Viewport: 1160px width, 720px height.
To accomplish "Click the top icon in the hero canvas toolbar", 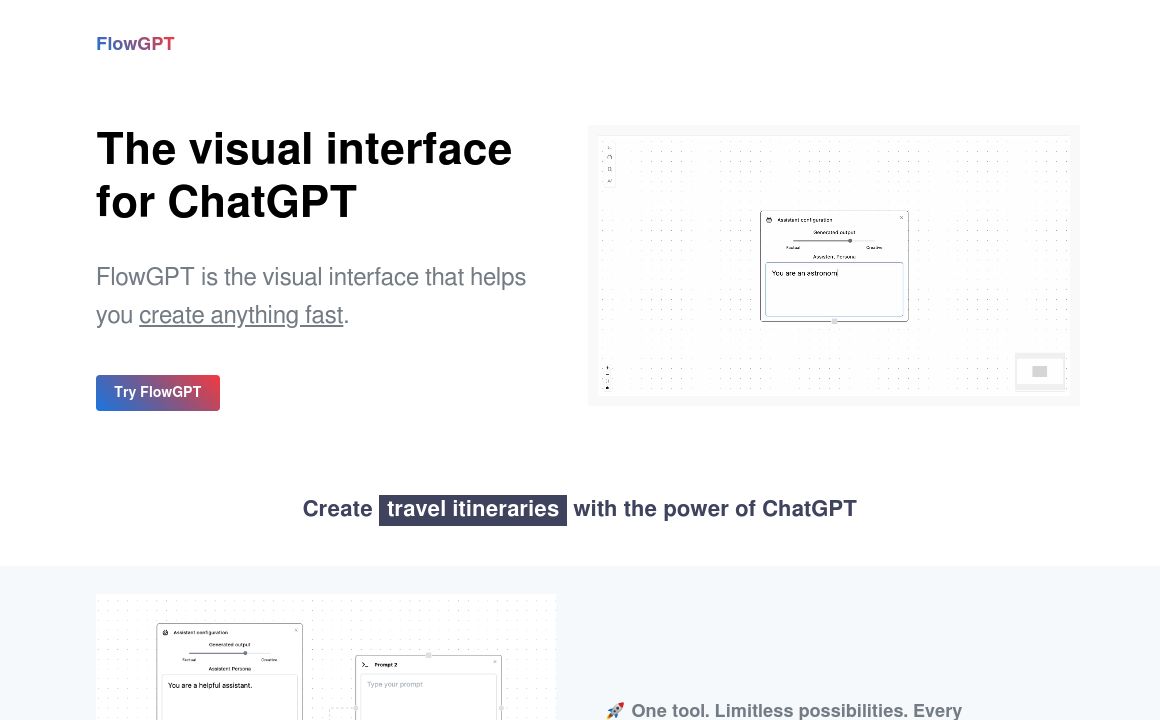I will tap(609, 147).
